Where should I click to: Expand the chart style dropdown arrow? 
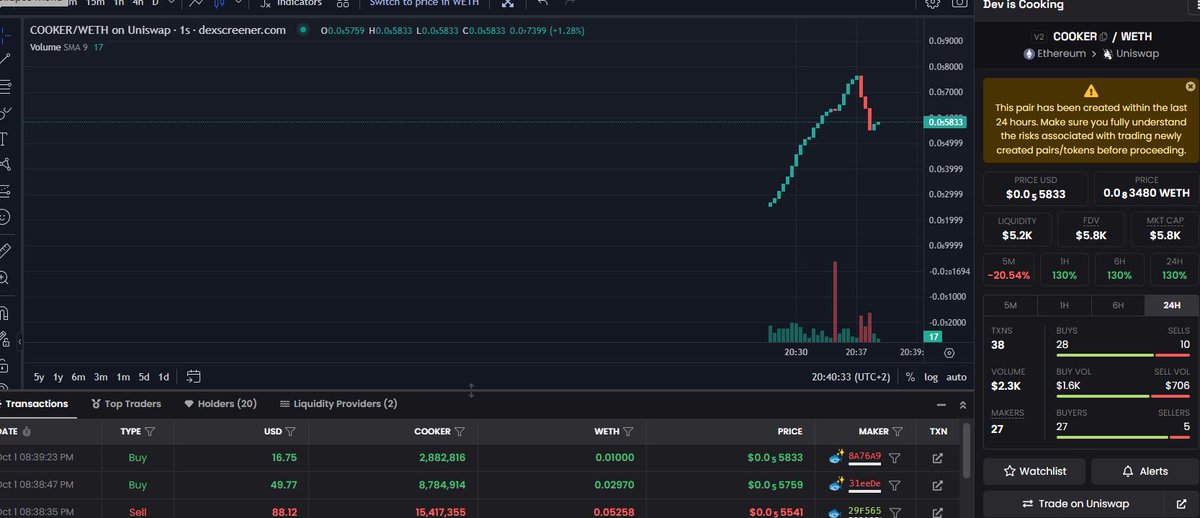pos(236,4)
